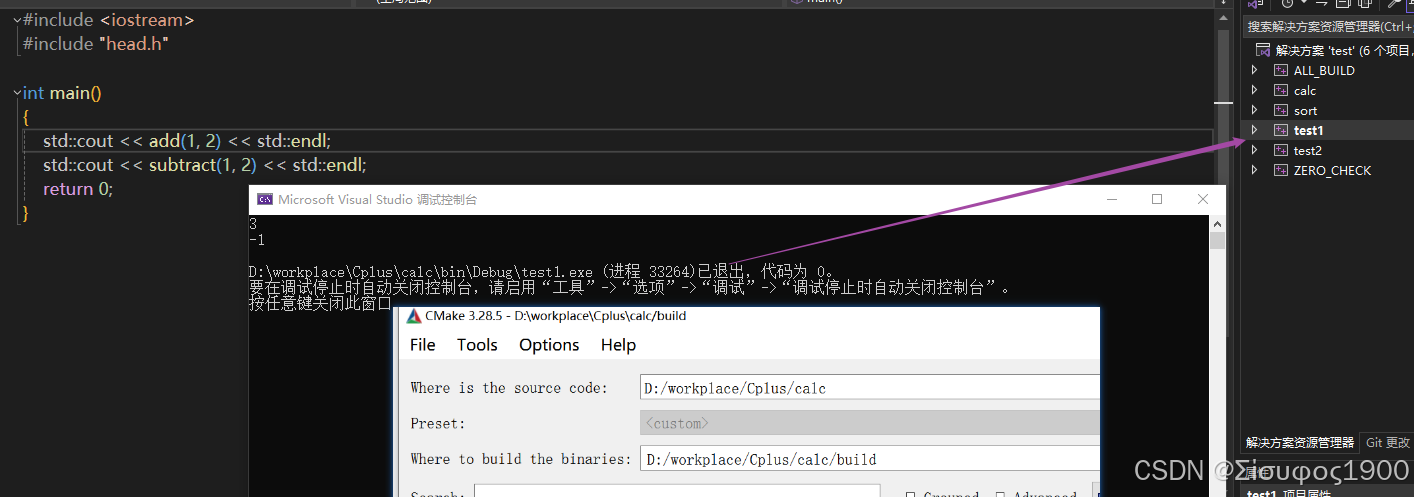Expand the ZERO_CHECK project node
Screen dimensions: 1414x497
pos(1254,170)
